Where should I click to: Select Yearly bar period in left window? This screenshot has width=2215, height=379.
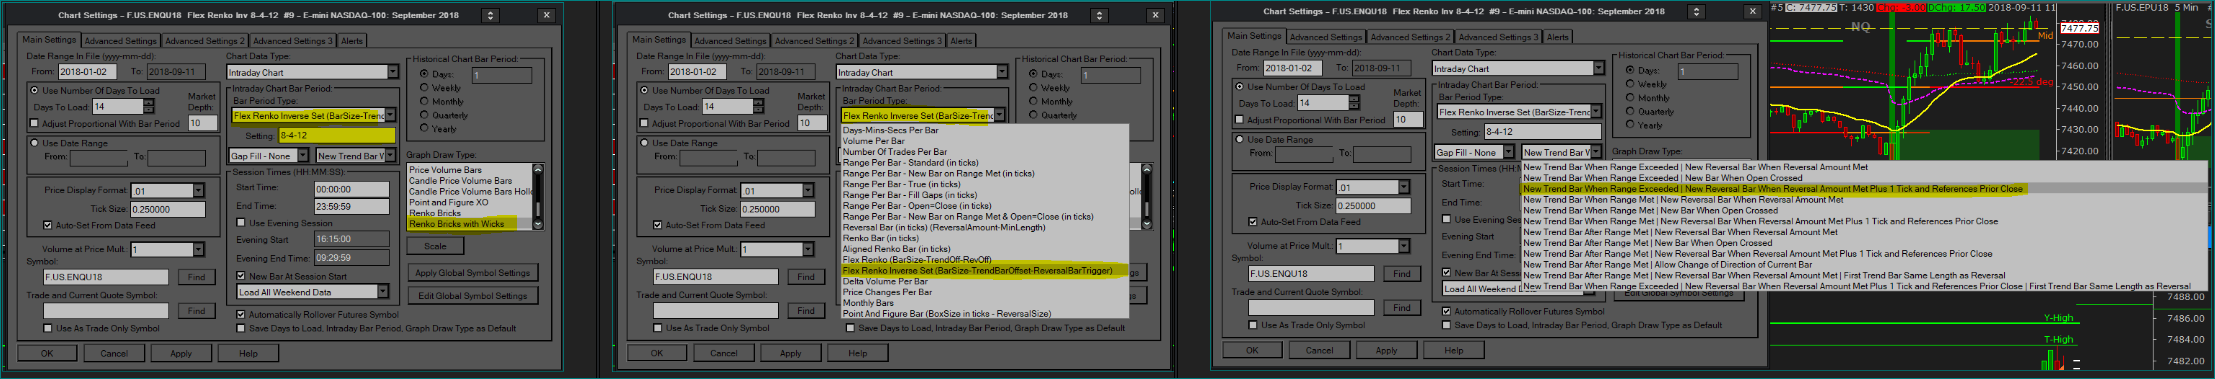point(424,128)
